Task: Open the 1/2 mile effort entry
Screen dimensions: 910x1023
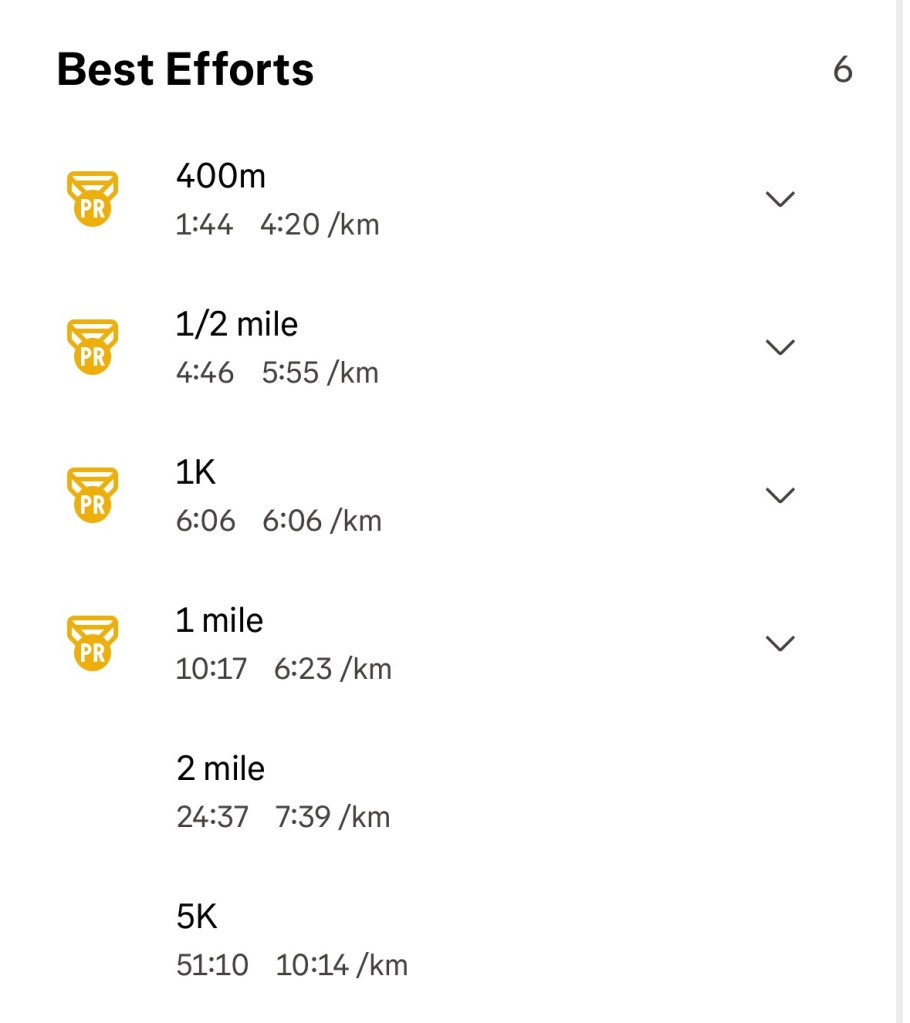Action: [236, 325]
